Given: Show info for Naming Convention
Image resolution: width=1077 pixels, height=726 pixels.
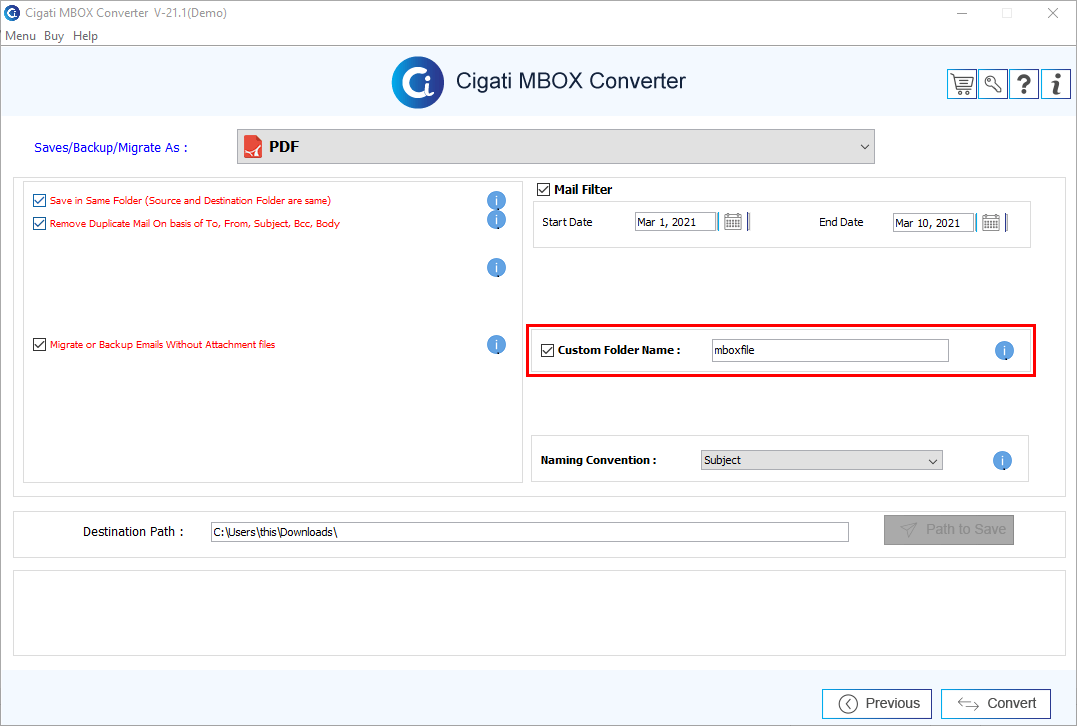Looking at the screenshot, I should pyautogui.click(x=1002, y=460).
